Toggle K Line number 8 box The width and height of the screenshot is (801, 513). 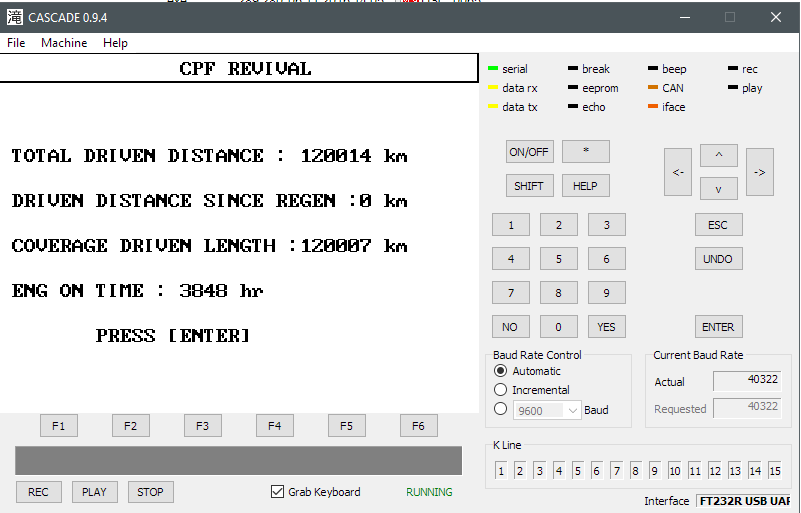[x=636, y=470]
